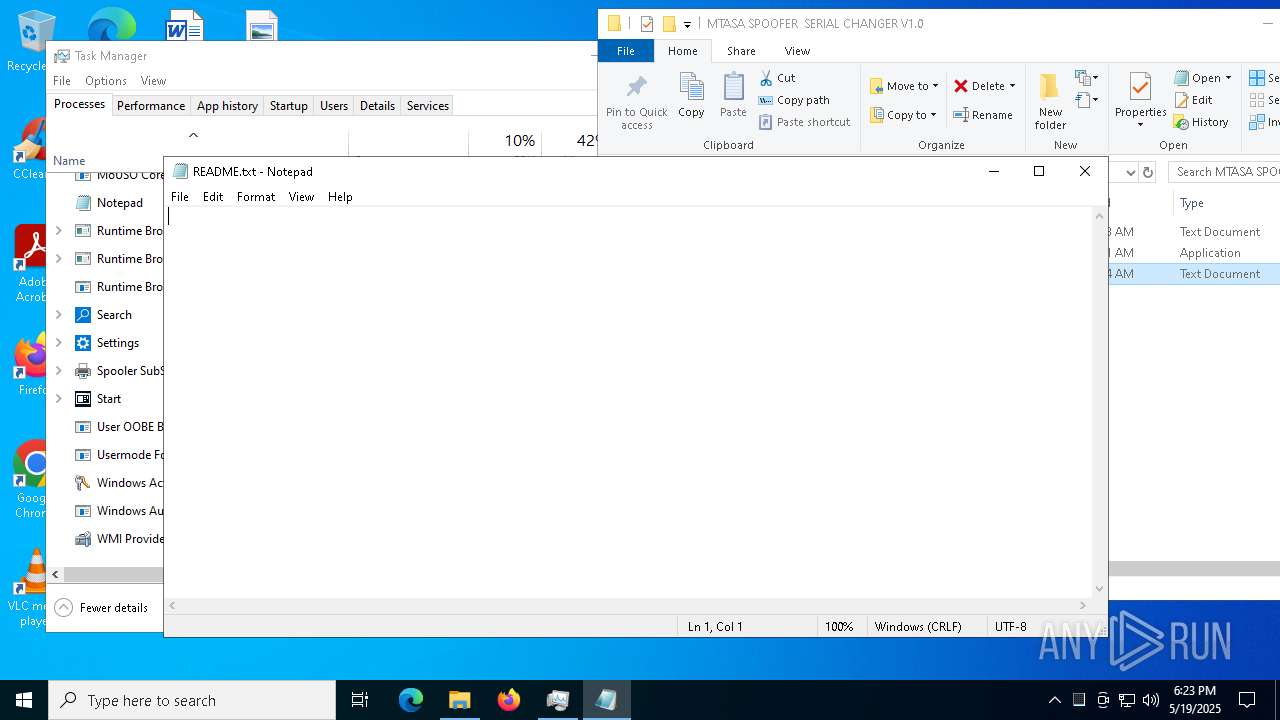Open the Share tab in Explorer ribbon

741,51
